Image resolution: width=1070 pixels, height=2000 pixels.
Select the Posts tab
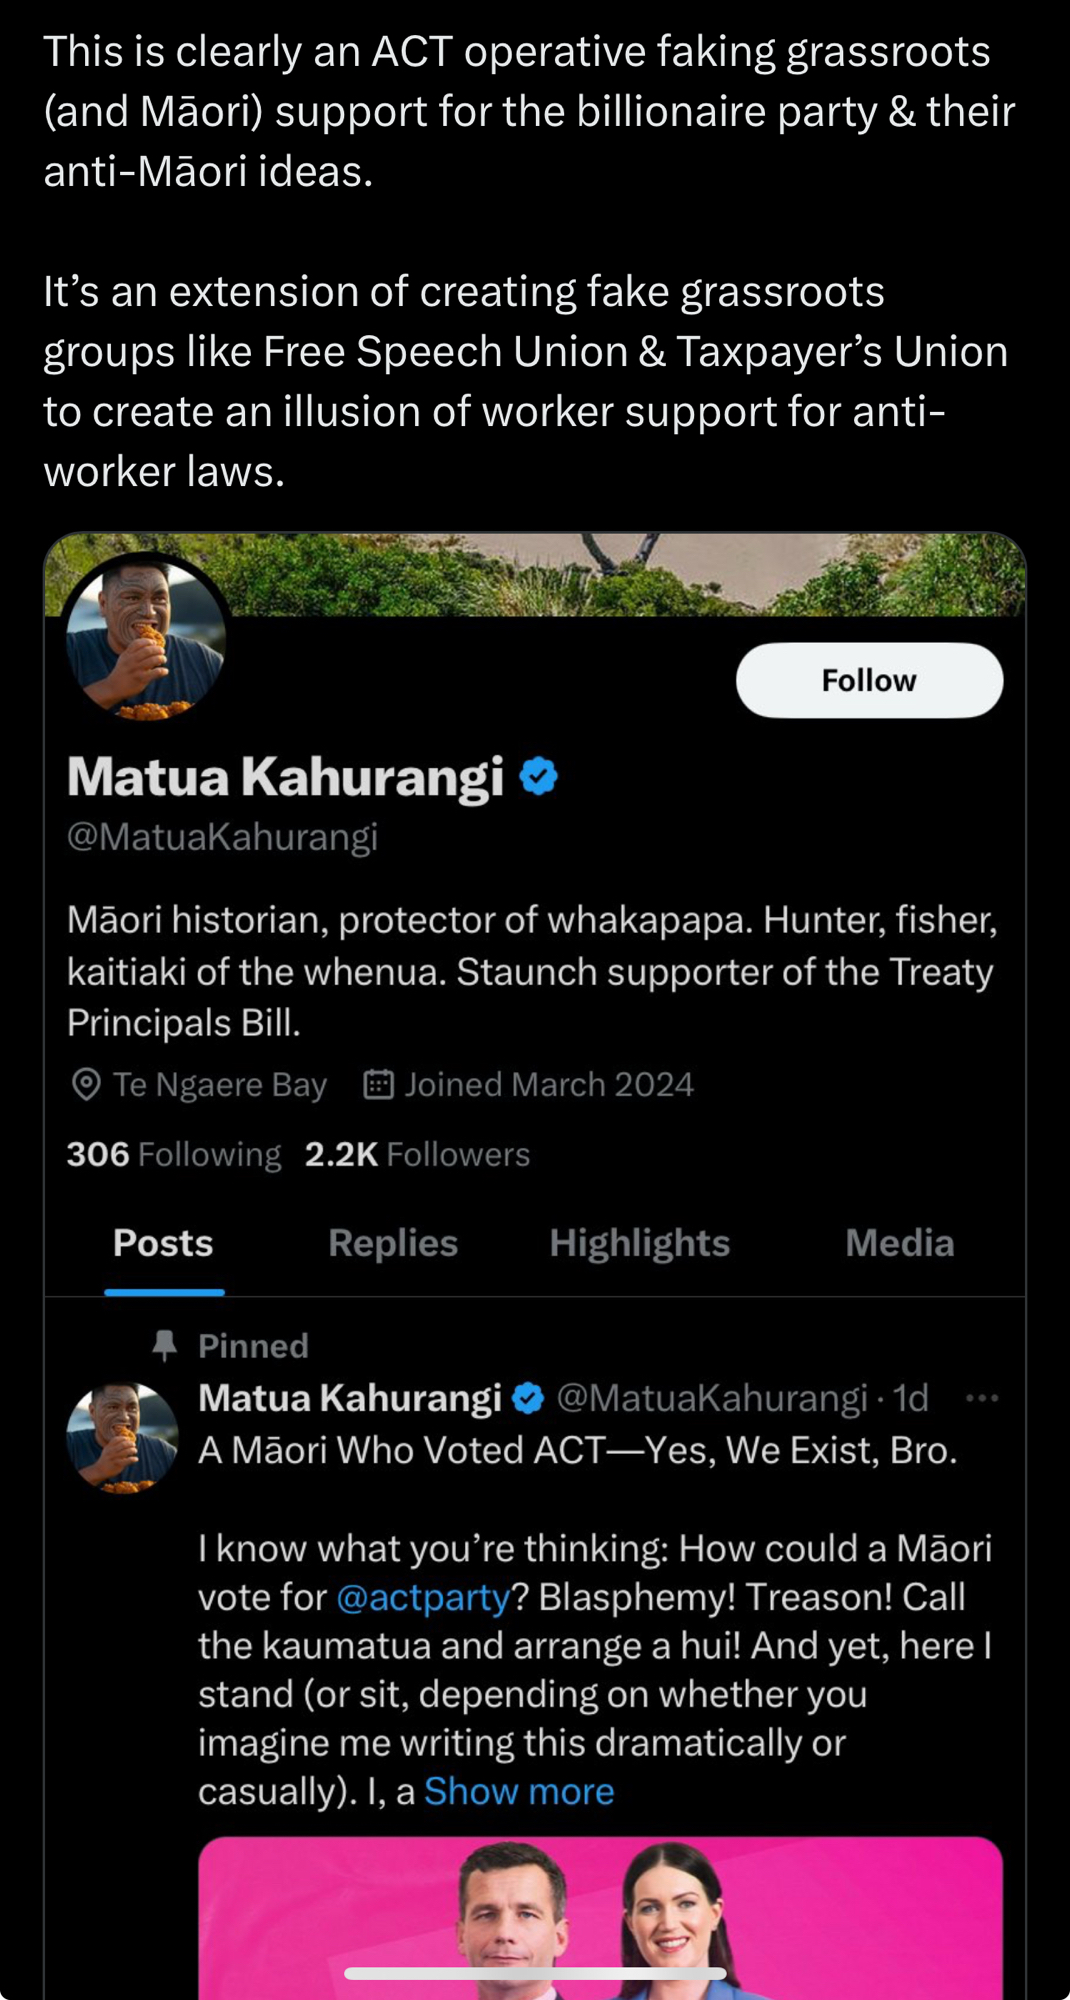point(163,1243)
